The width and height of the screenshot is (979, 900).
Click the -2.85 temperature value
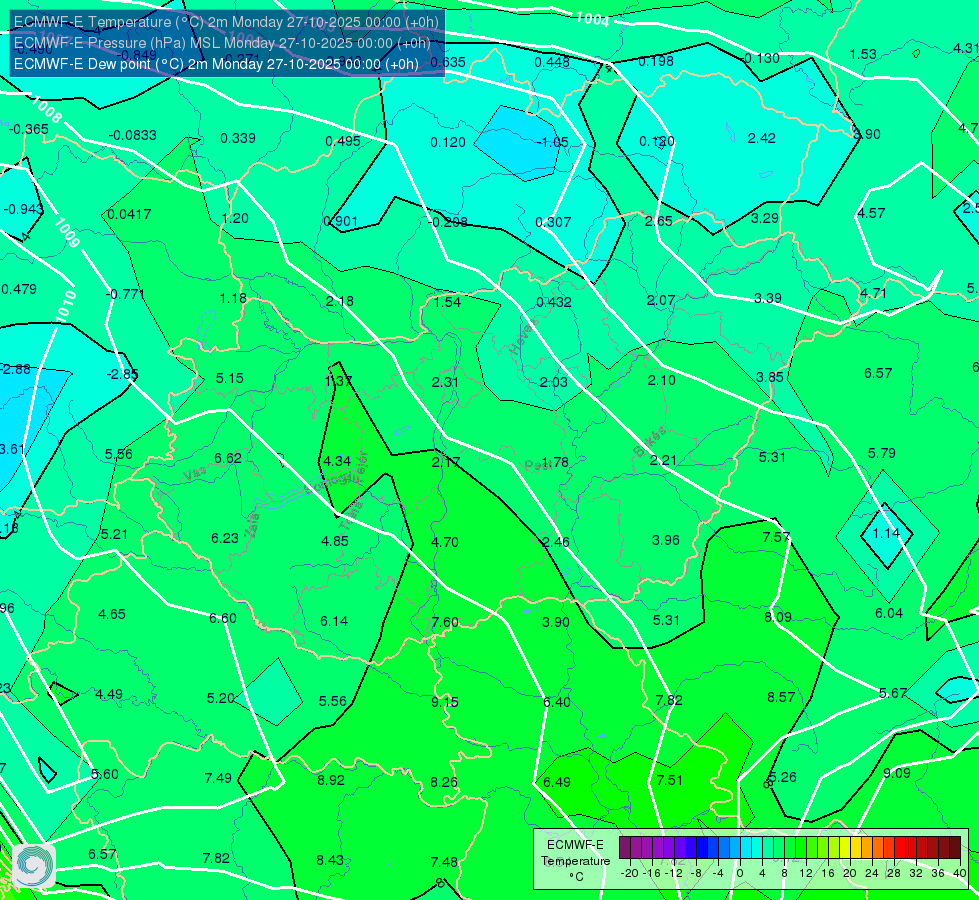pyautogui.click(x=122, y=375)
